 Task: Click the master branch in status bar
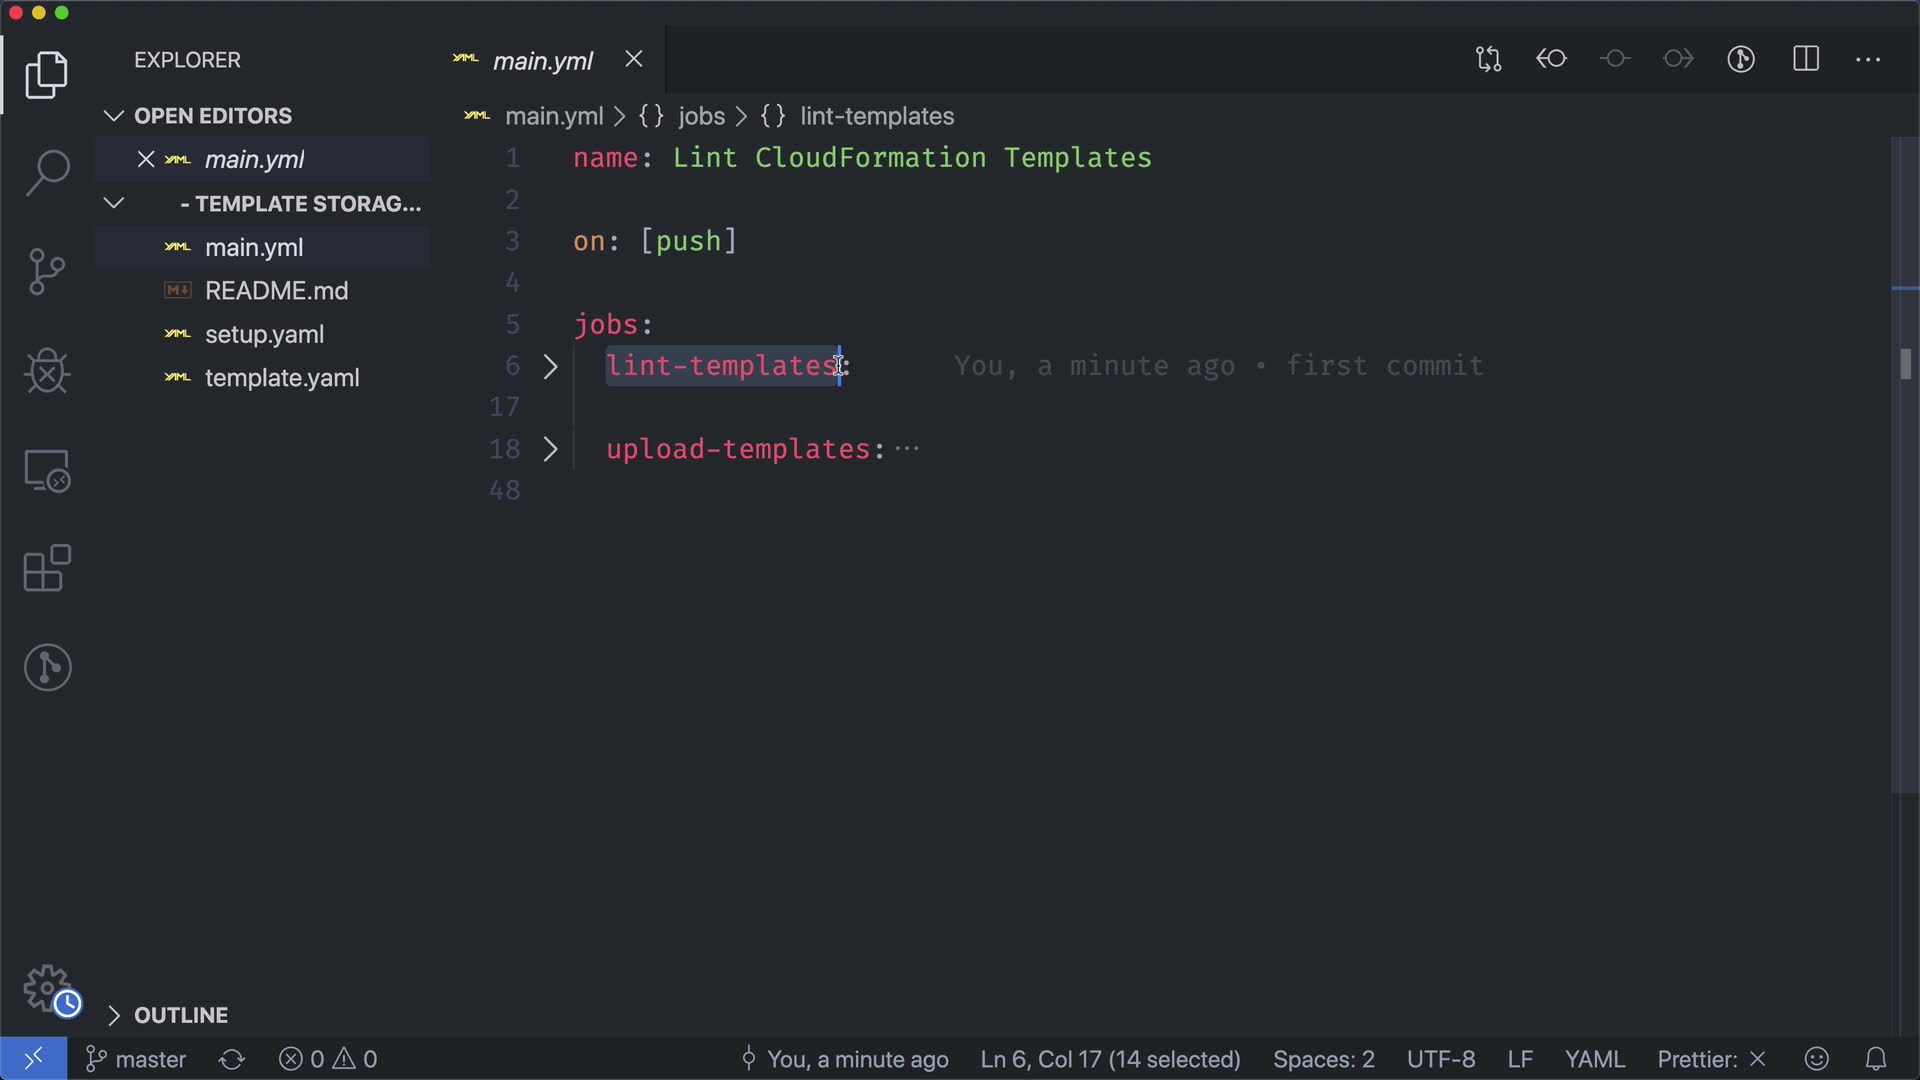click(x=137, y=1059)
